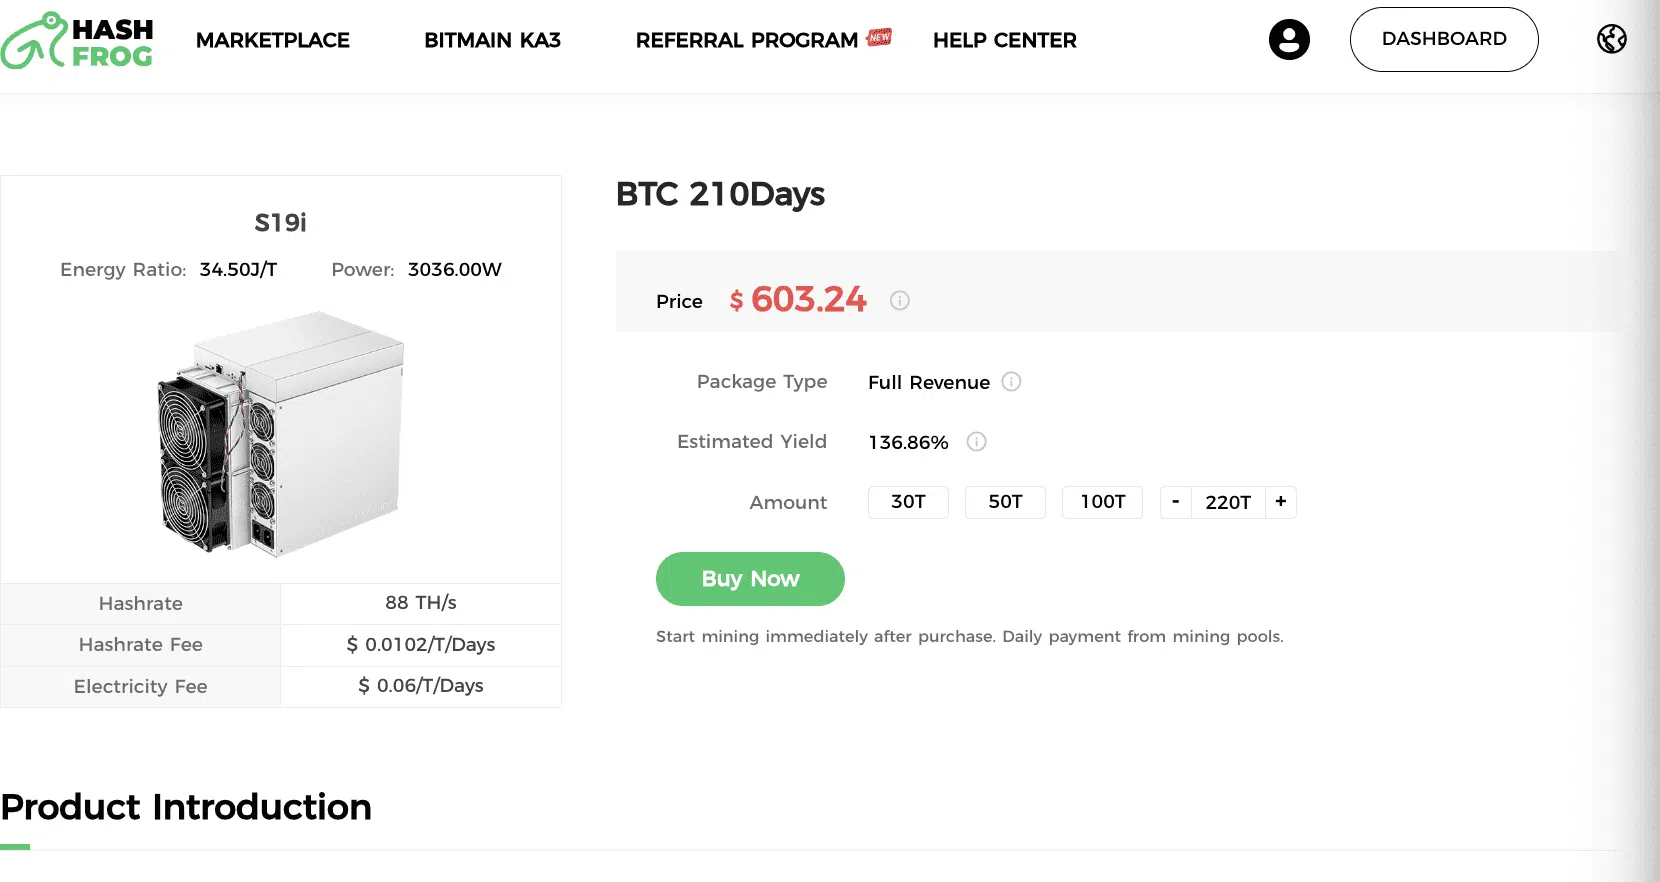The image size is (1660, 882).
Task: Show Full Revenue package type info
Action: coord(1011,382)
